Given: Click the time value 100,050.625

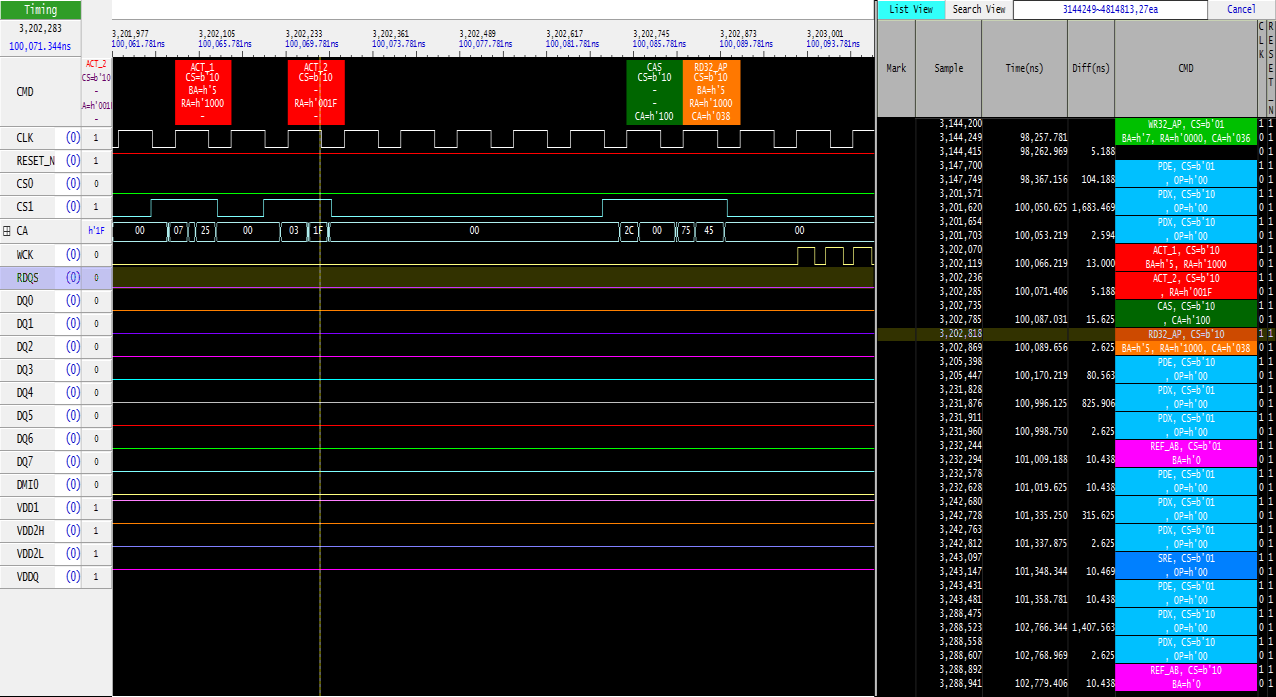Looking at the screenshot, I should [x=1040, y=207].
